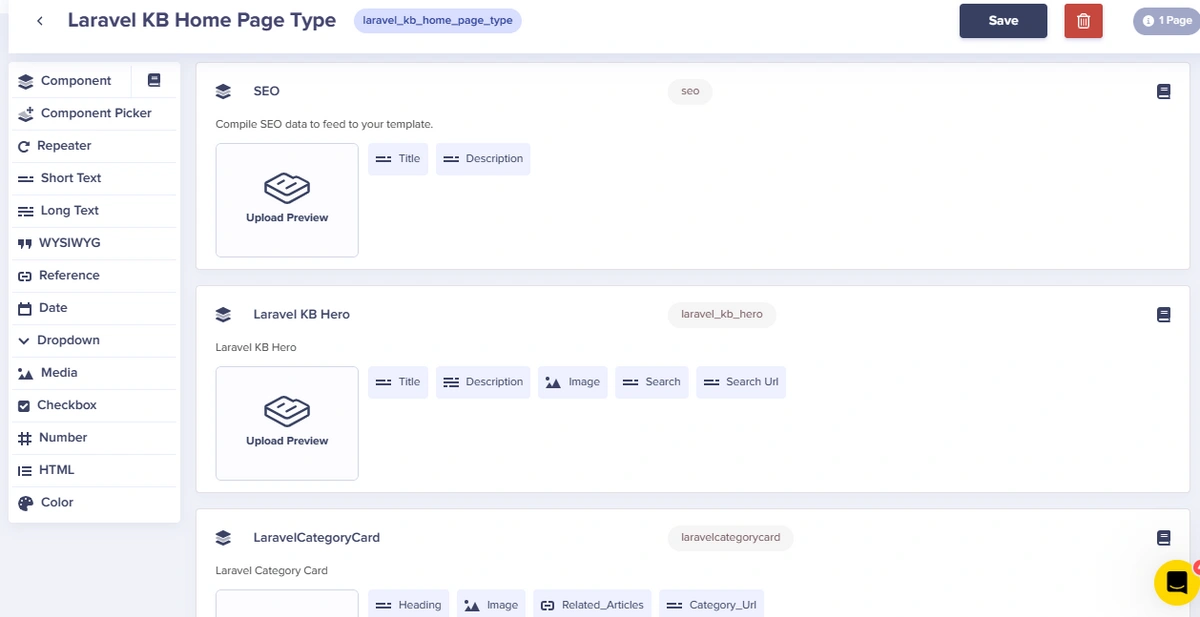The width and height of the screenshot is (1200, 617).
Task: Click LaravelCategoryCard section book icon
Action: coord(1163,538)
